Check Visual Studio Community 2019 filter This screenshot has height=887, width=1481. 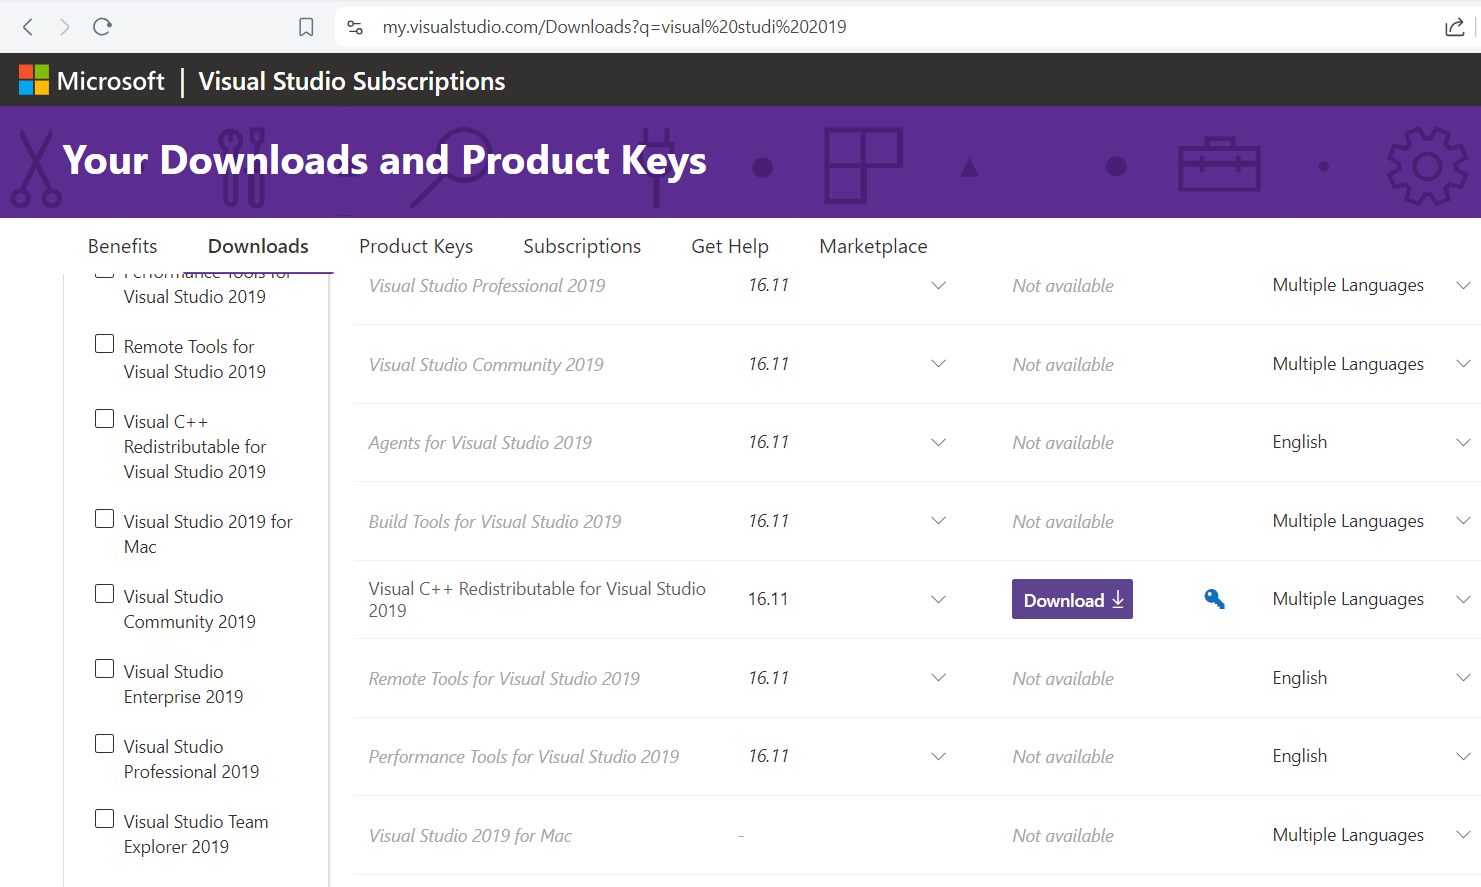point(104,594)
